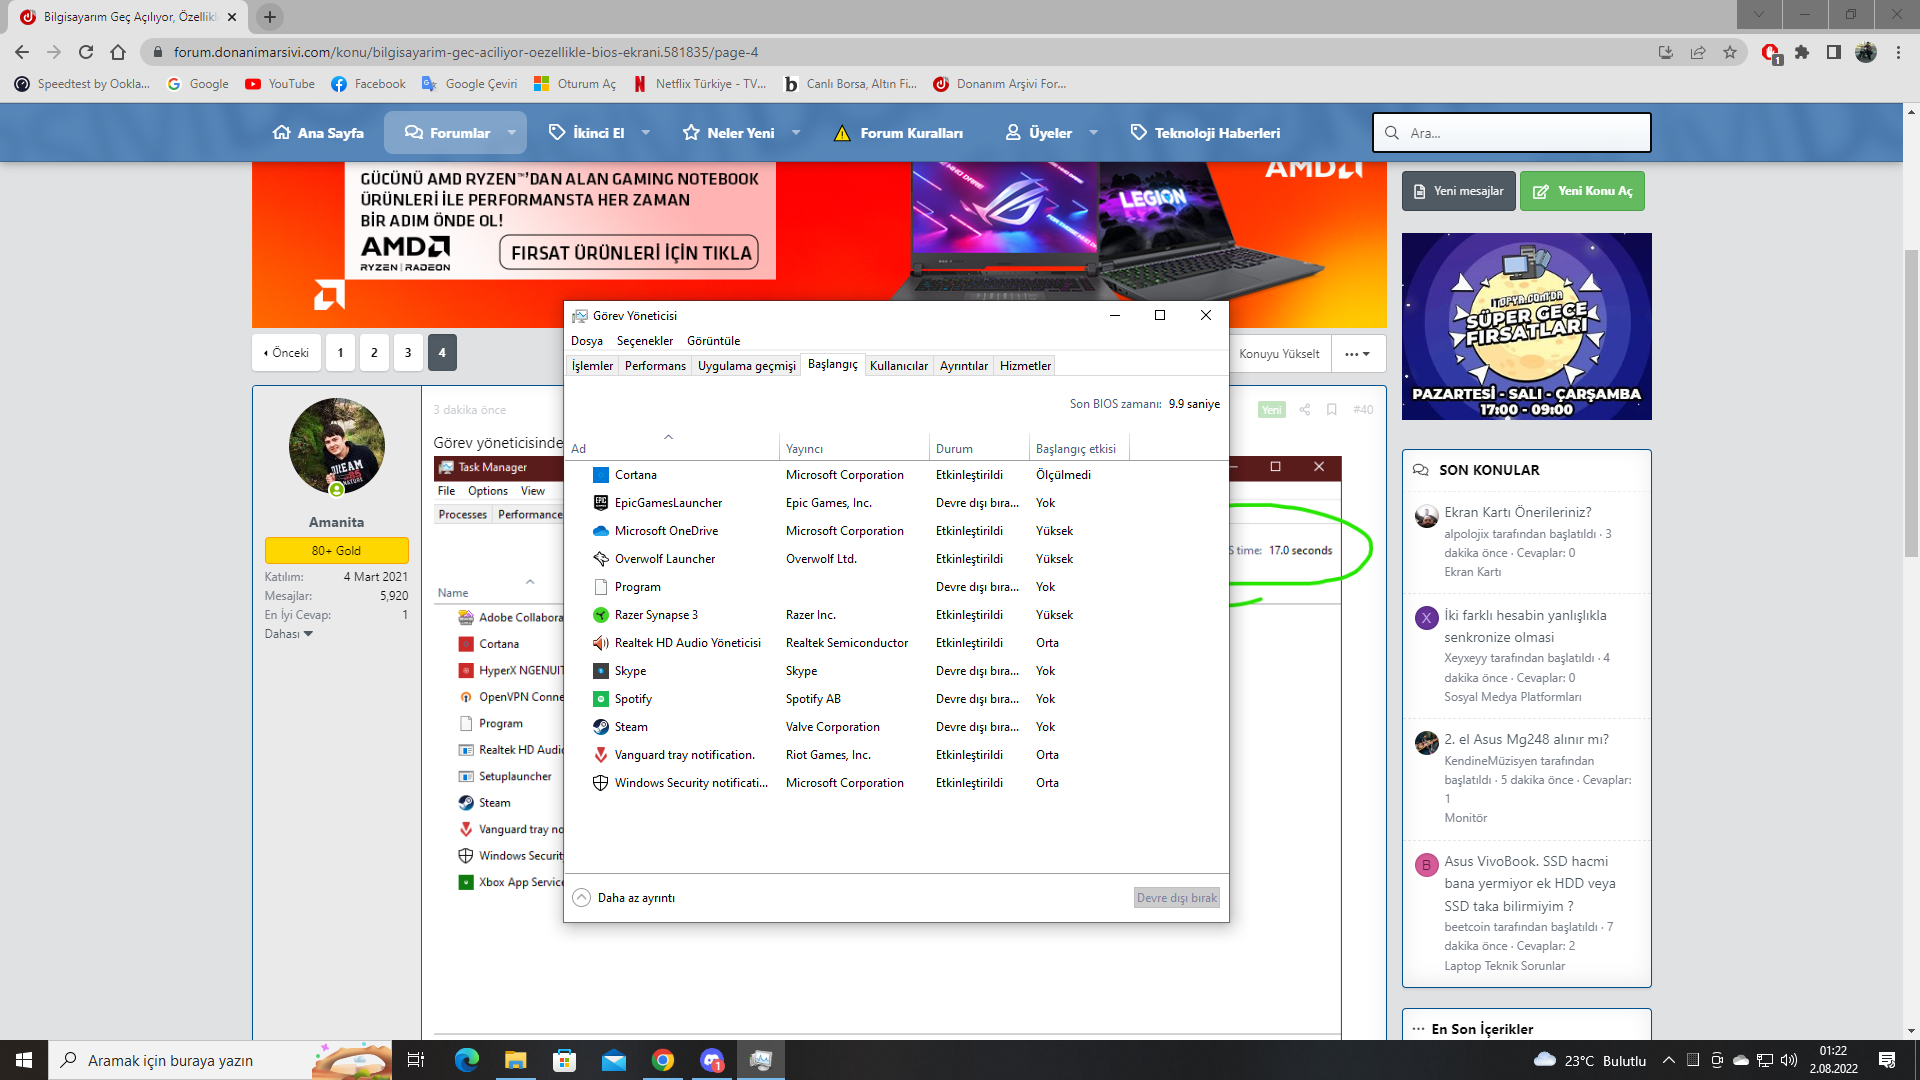Switch to the Performans tab
This screenshot has width=1920, height=1080.
pyautogui.click(x=655, y=366)
